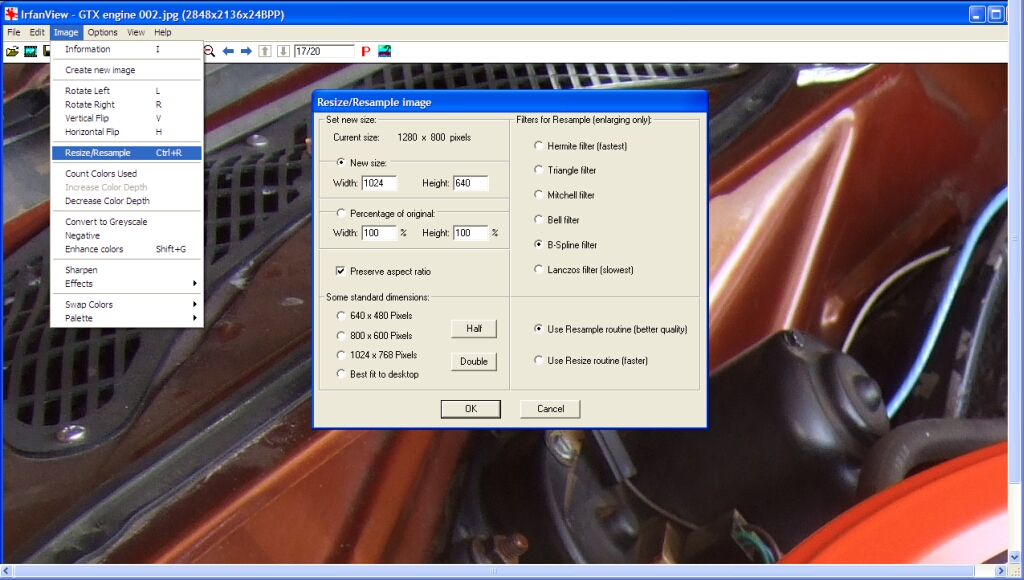The width and height of the screenshot is (1024, 580).
Task: Select the Lanczos filter (slowest) option
Action: [x=539, y=269]
